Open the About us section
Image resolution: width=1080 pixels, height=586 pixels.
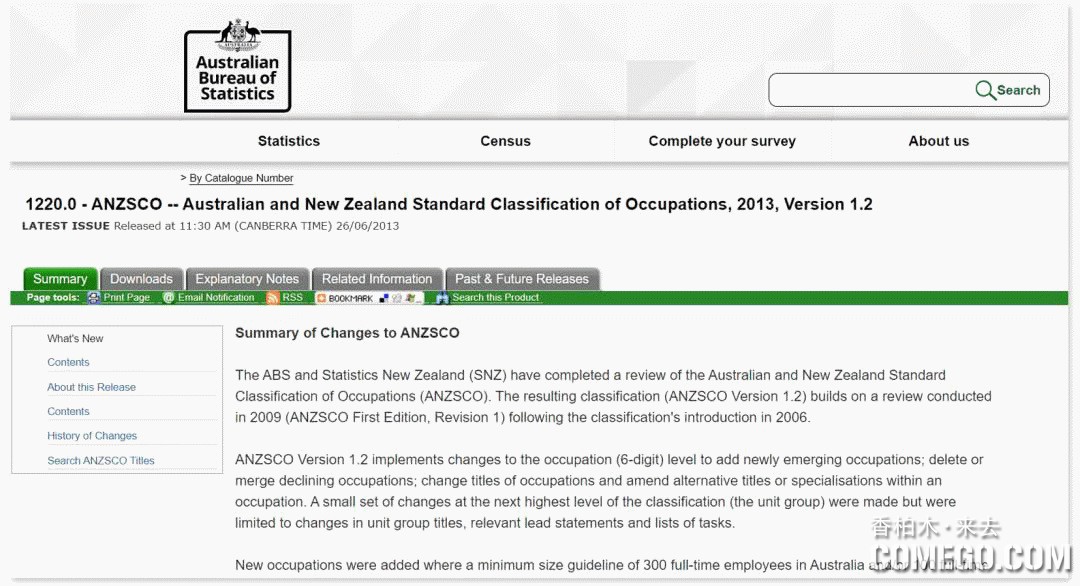click(x=938, y=141)
